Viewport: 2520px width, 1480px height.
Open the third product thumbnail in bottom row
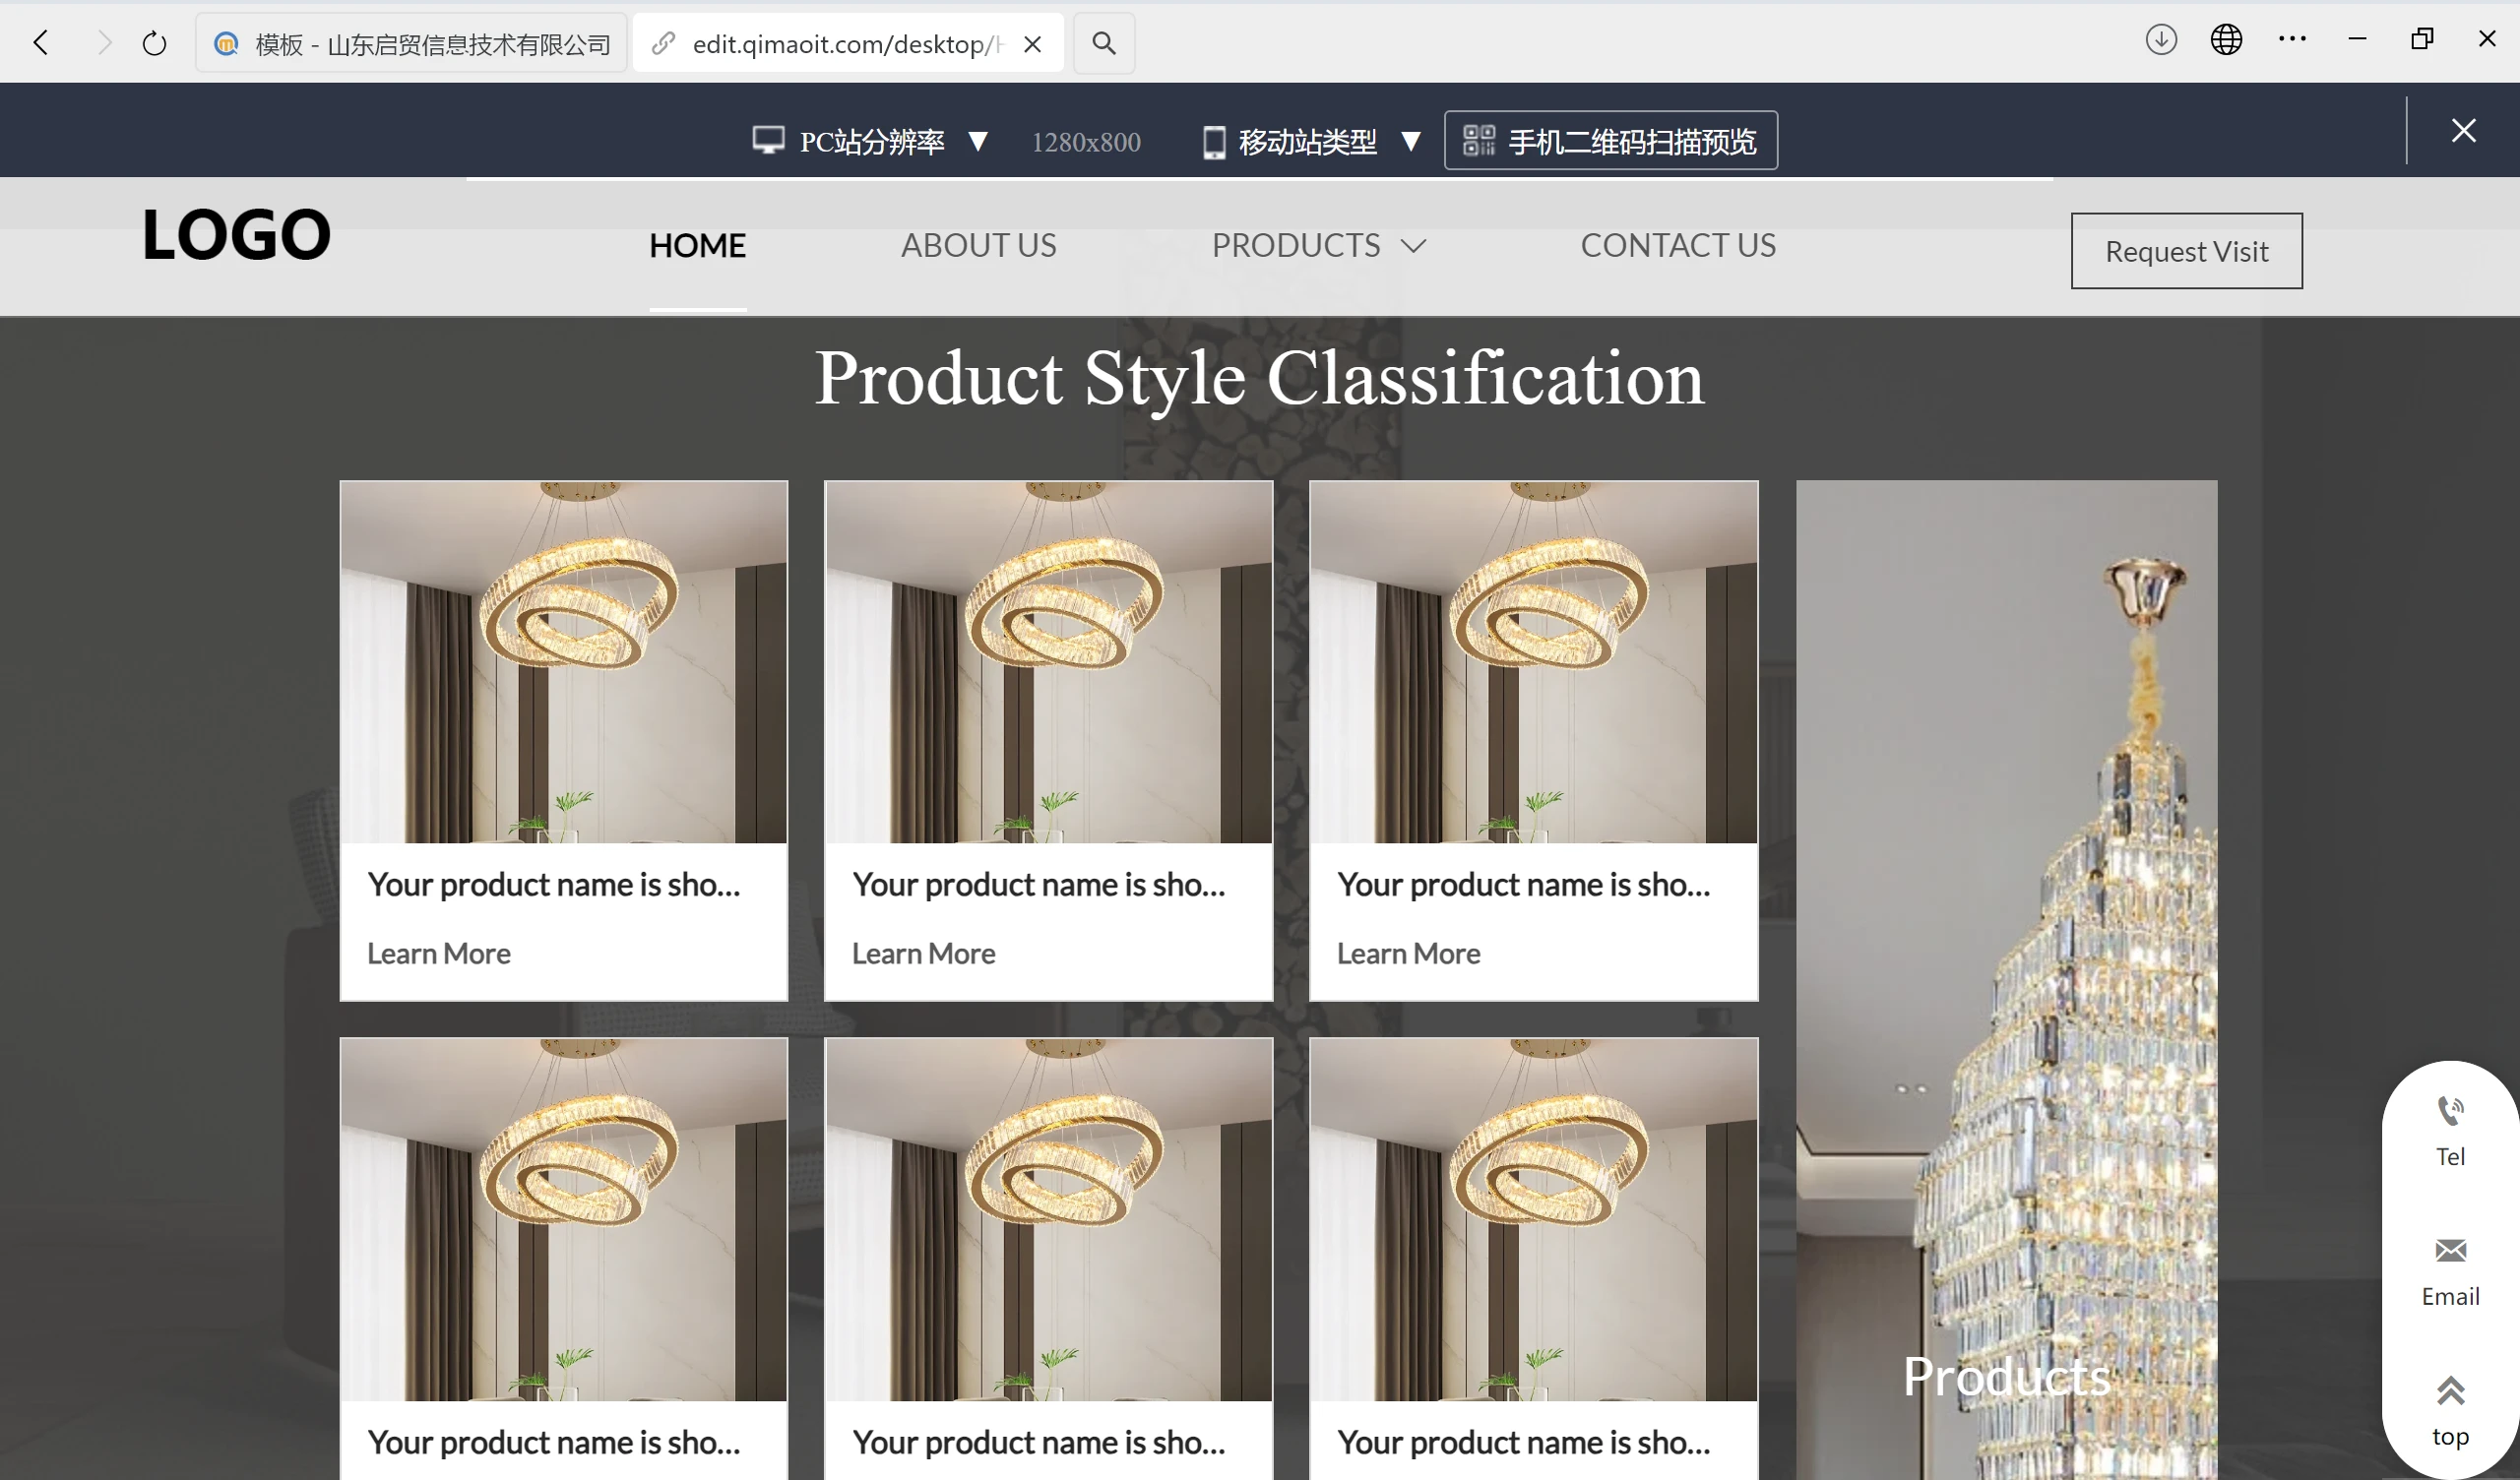coord(1534,1220)
